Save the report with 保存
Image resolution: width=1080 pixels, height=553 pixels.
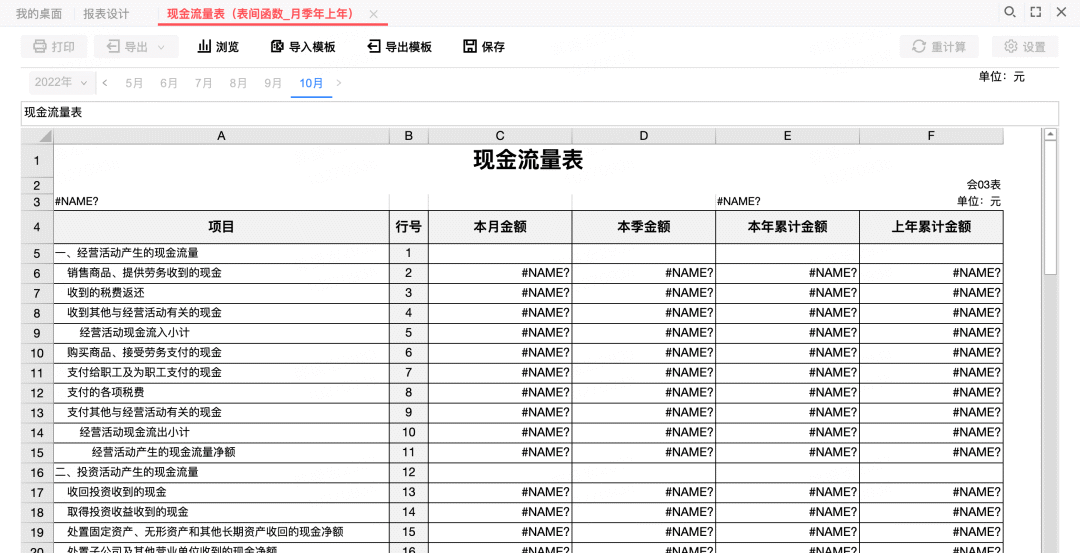(x=484, y=46)
